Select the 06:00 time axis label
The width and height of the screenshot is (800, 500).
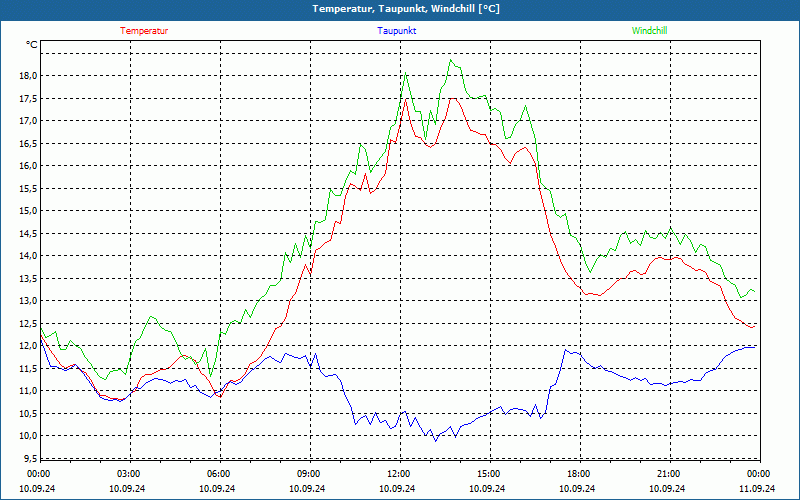point(218,474)
